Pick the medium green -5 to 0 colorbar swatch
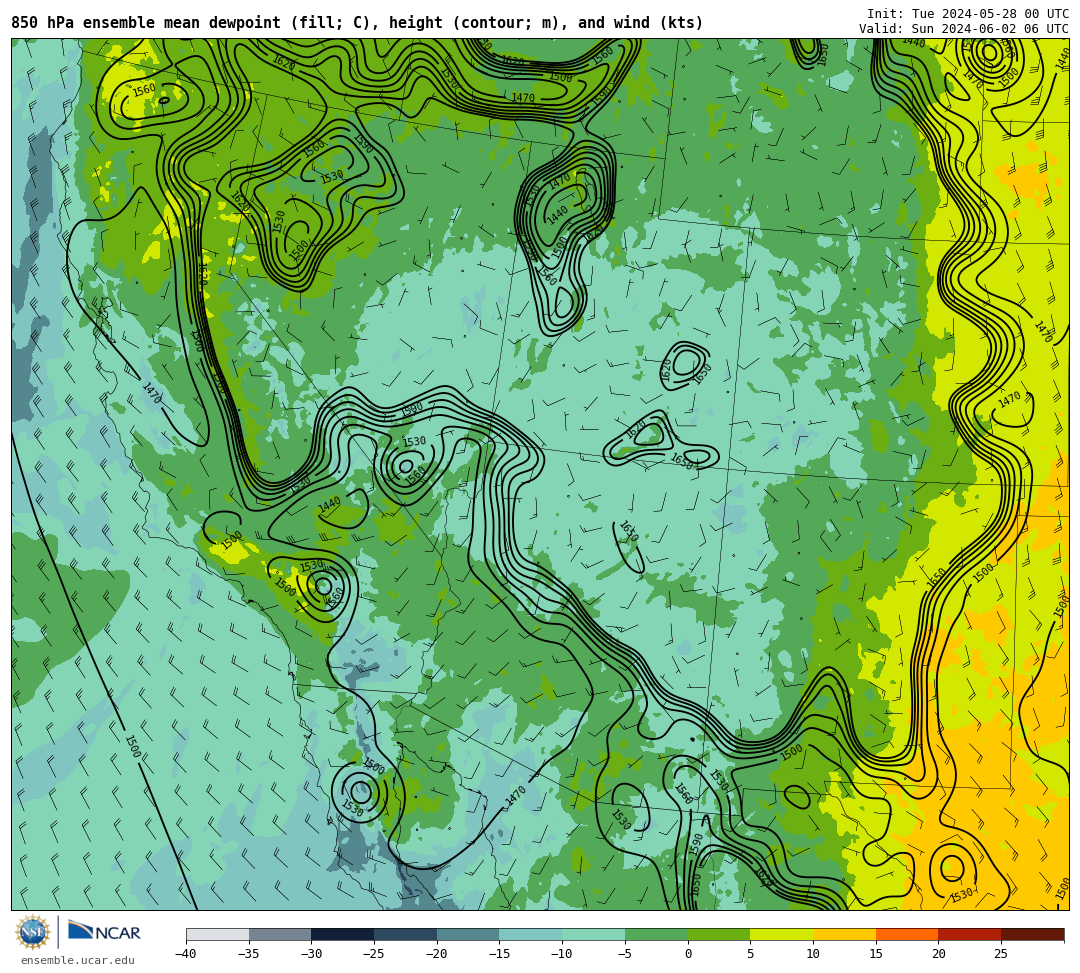This screenshot has width=1080, height=973. pyautogui.click(x=656, y=934)
